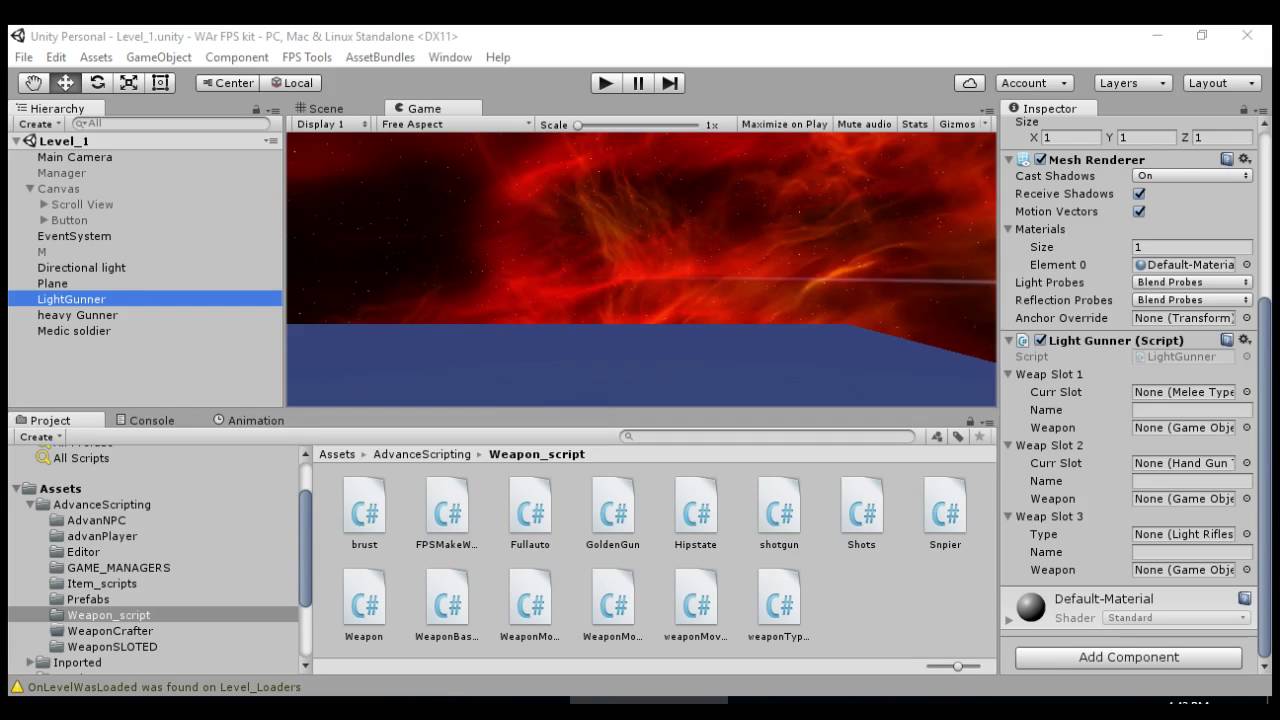The height and width of the screenshot is (720, 1280).
Task: Select the Scale tool in toolbar
Action: point(129,83)
